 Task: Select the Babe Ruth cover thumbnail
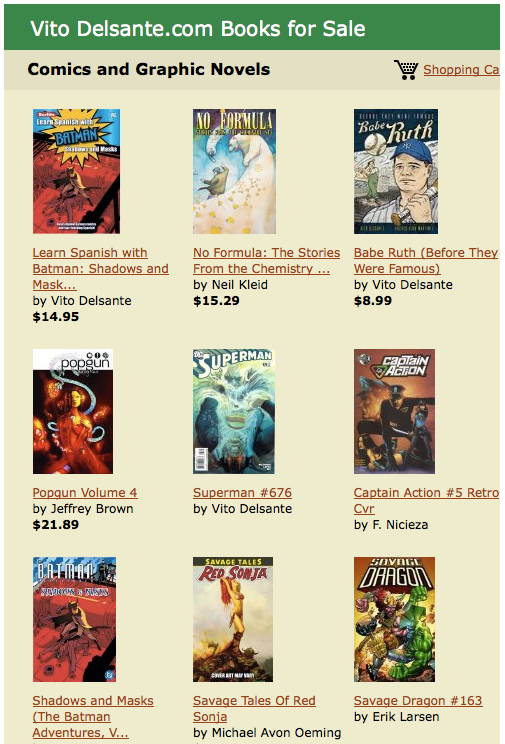[396, 171]
